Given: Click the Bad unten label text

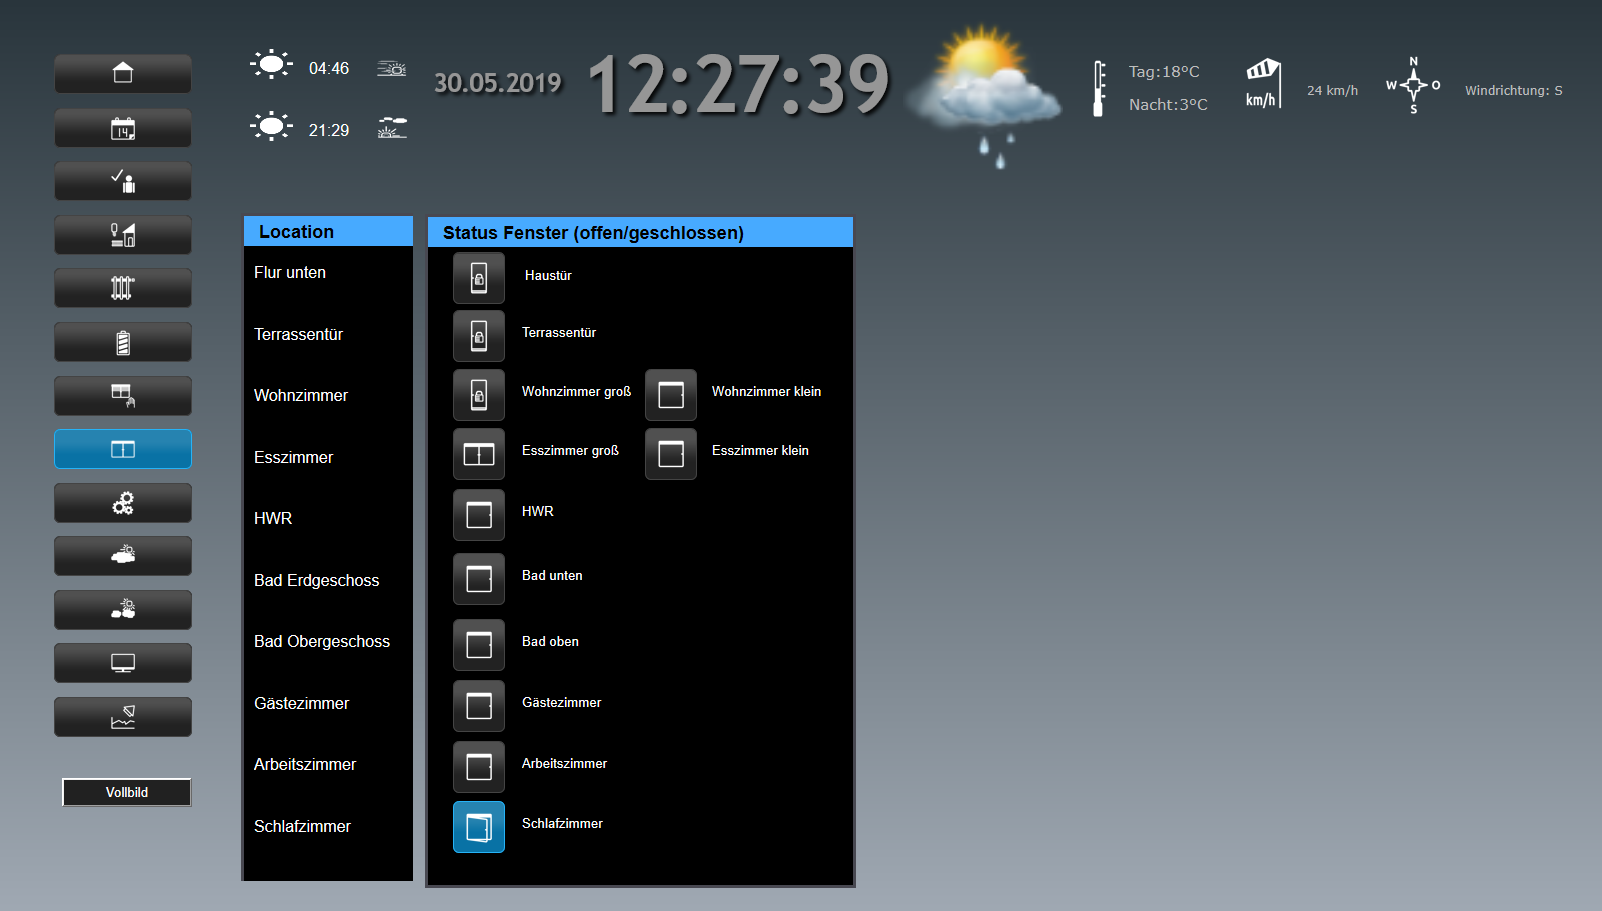Looking at the screenshot, I should click(552, 575).
